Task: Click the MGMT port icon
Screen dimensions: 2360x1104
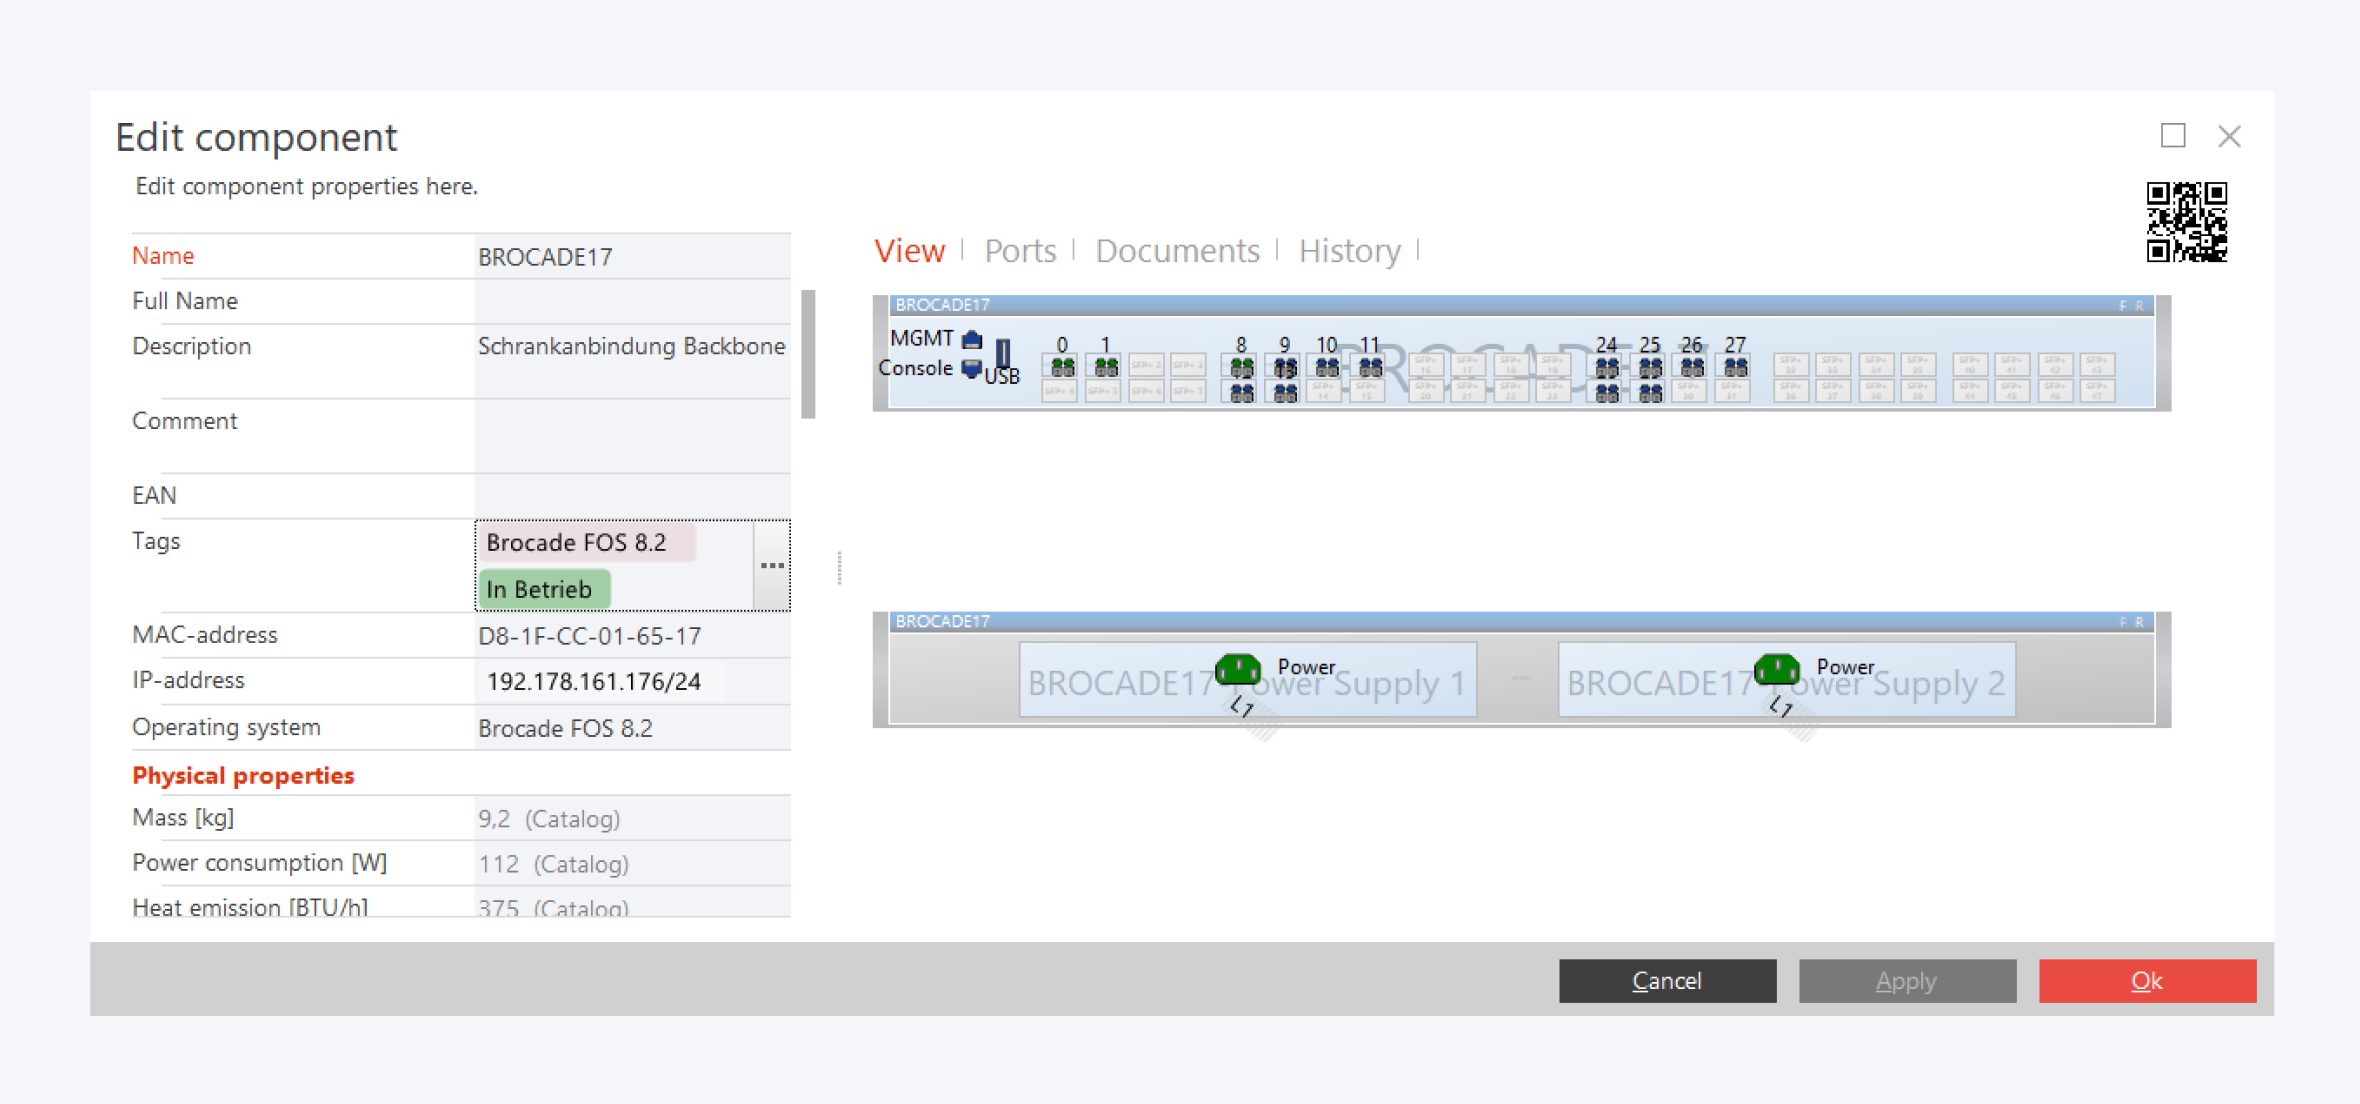Action: pos(972,340)
